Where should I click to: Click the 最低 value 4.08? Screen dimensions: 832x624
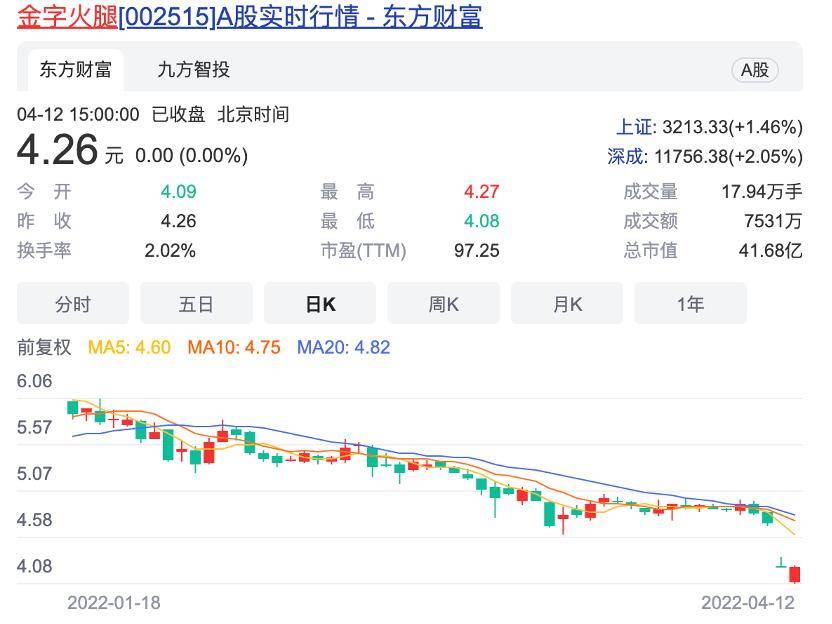pyautogui.click(x=481, y=221)
